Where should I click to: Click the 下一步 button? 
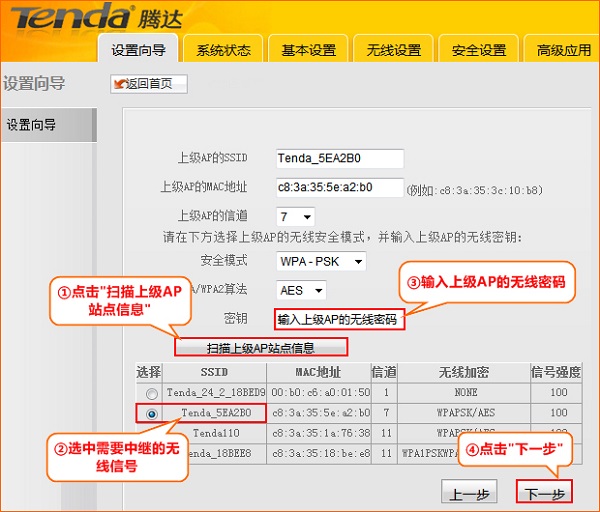pos(545,491)
